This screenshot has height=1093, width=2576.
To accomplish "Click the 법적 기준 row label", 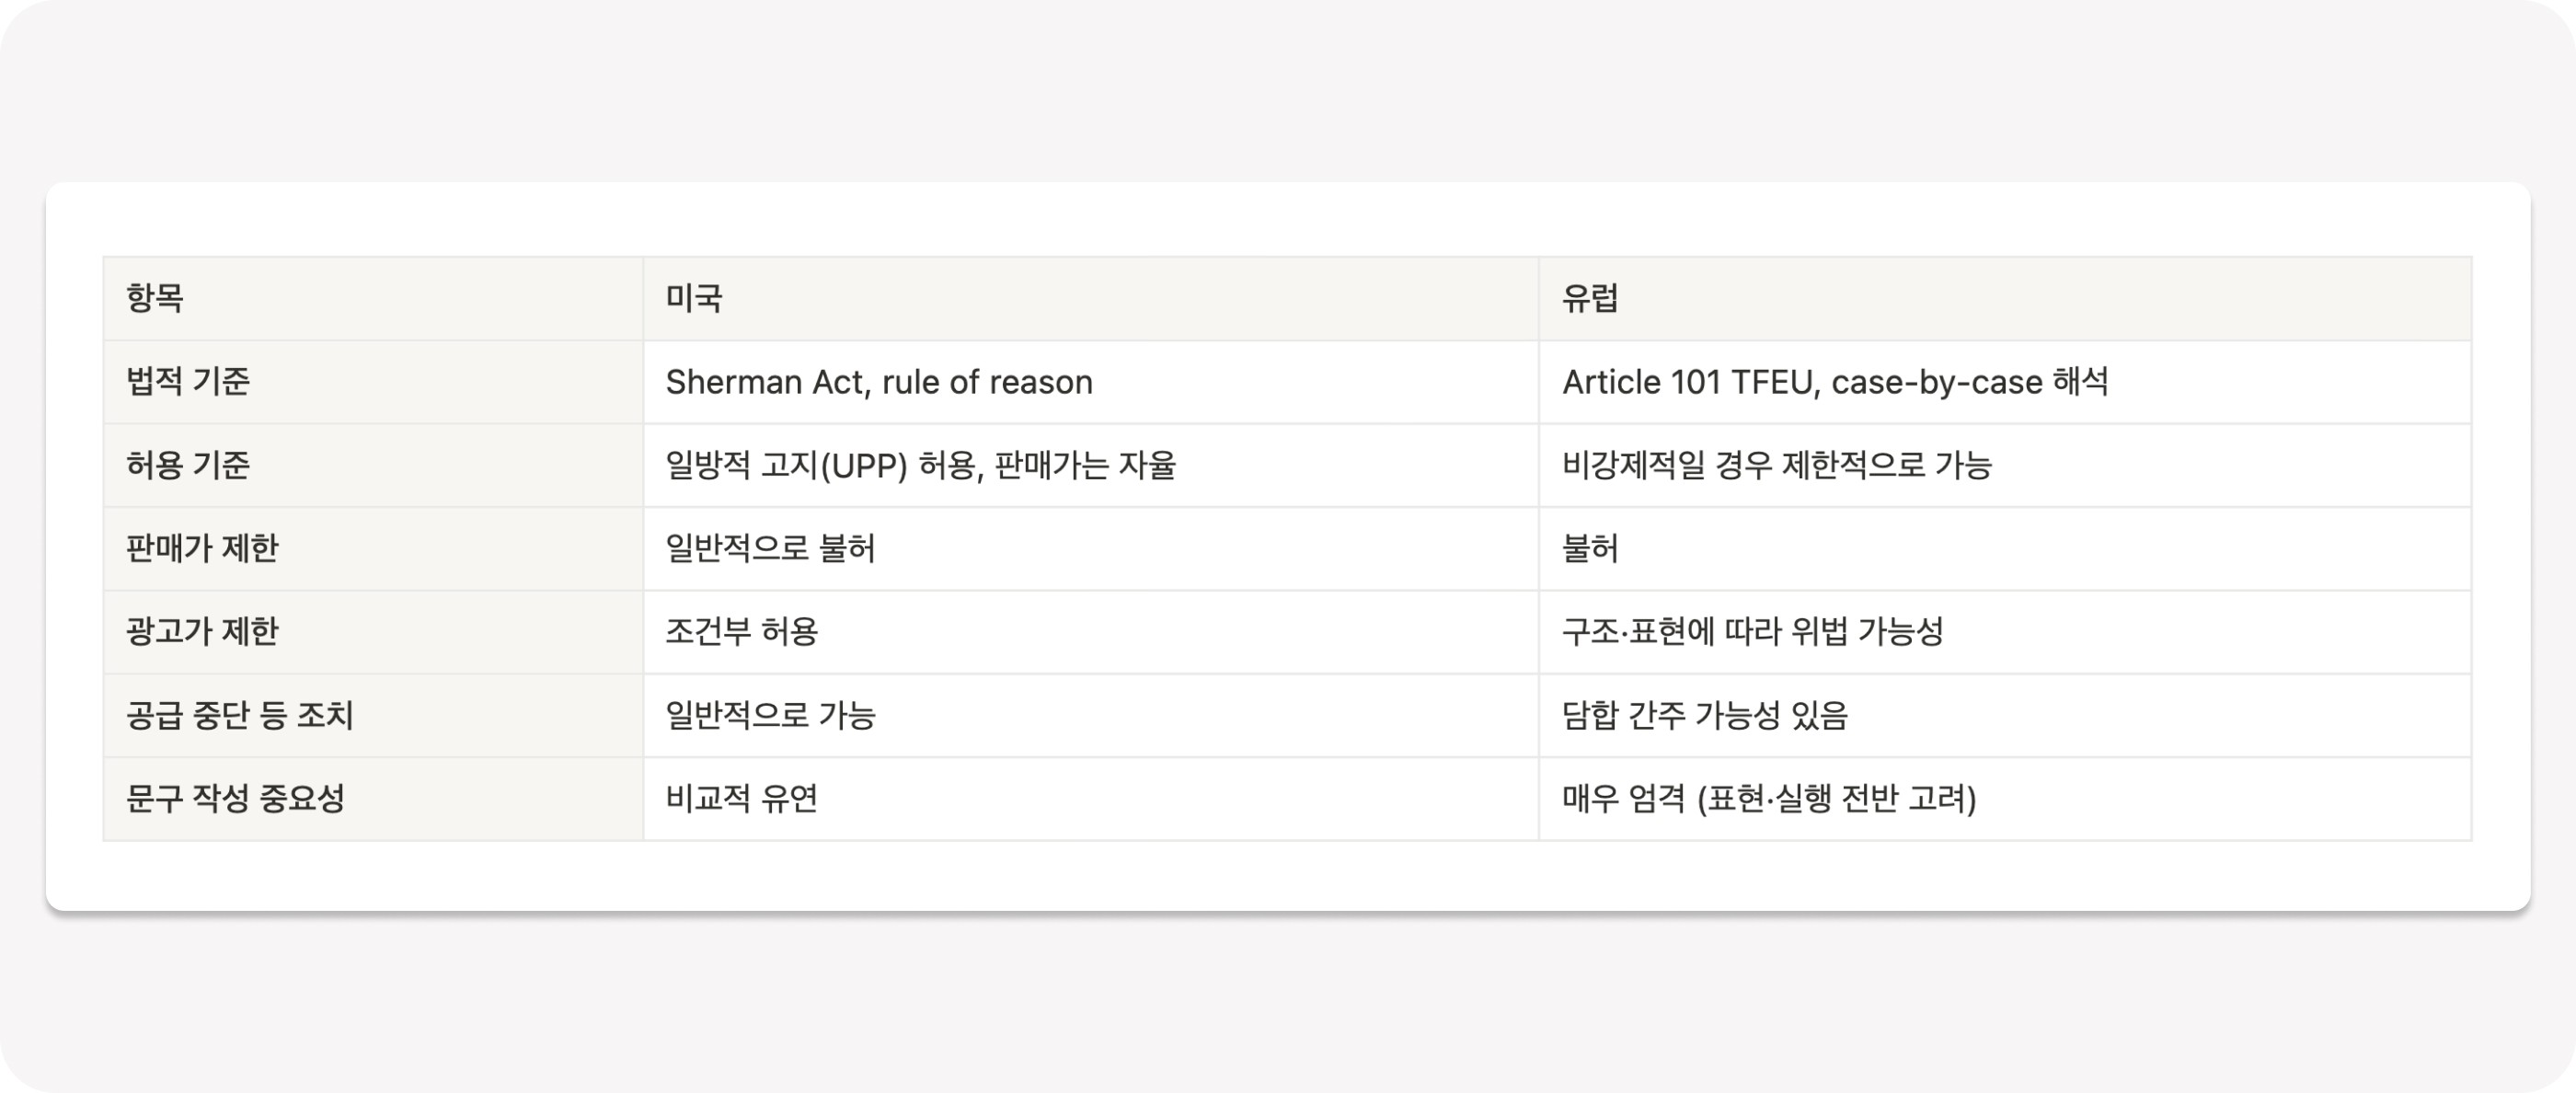I will (373, 382).
